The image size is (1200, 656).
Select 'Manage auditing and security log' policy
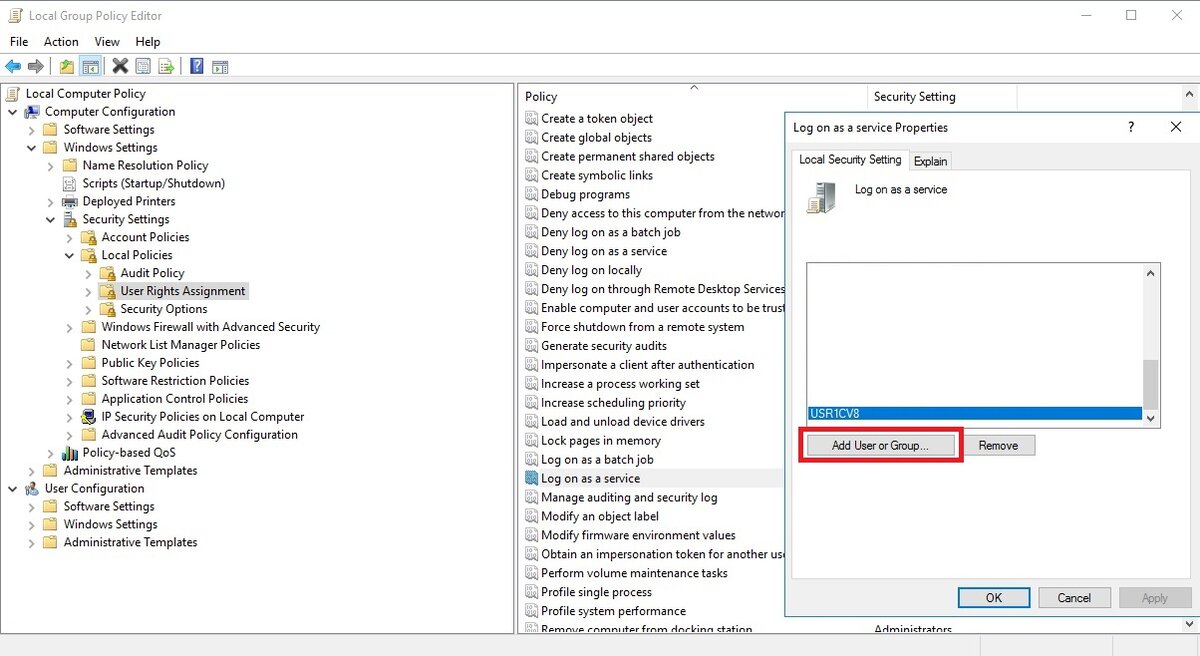point(629,498)
